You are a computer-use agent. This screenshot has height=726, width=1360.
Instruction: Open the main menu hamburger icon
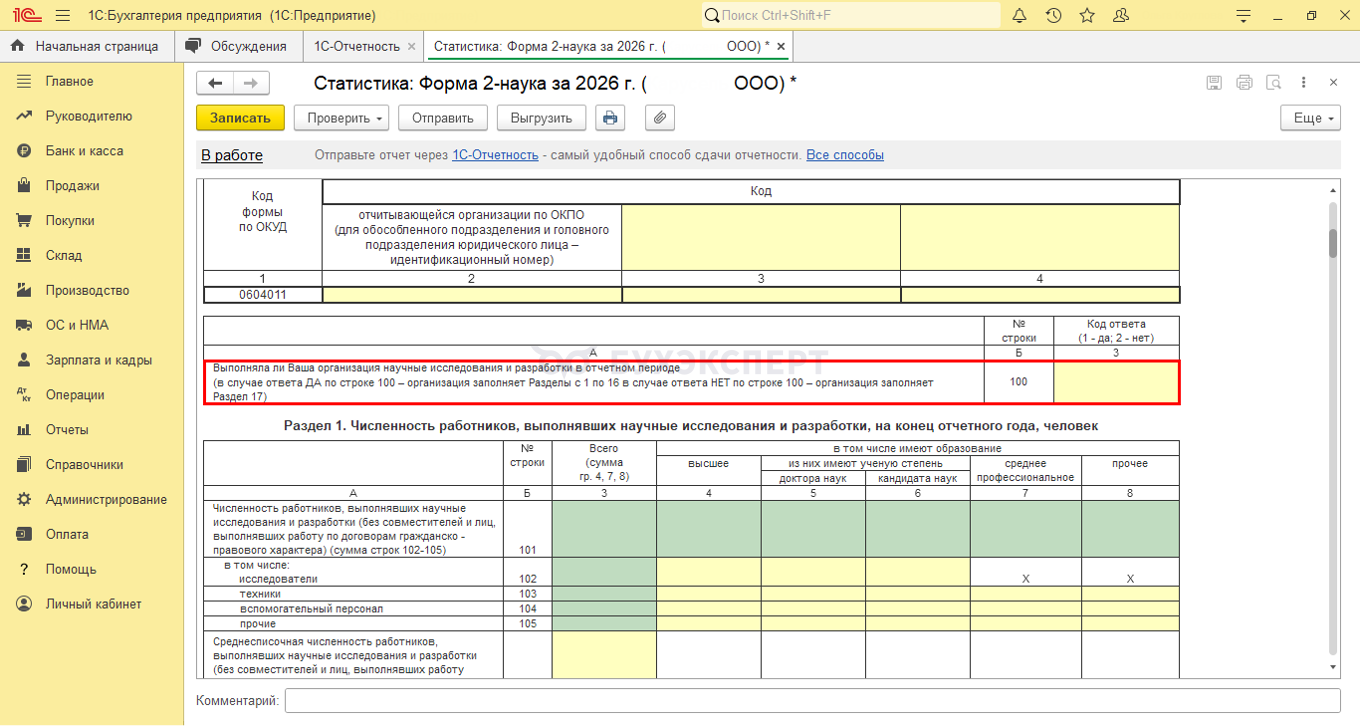62,16
